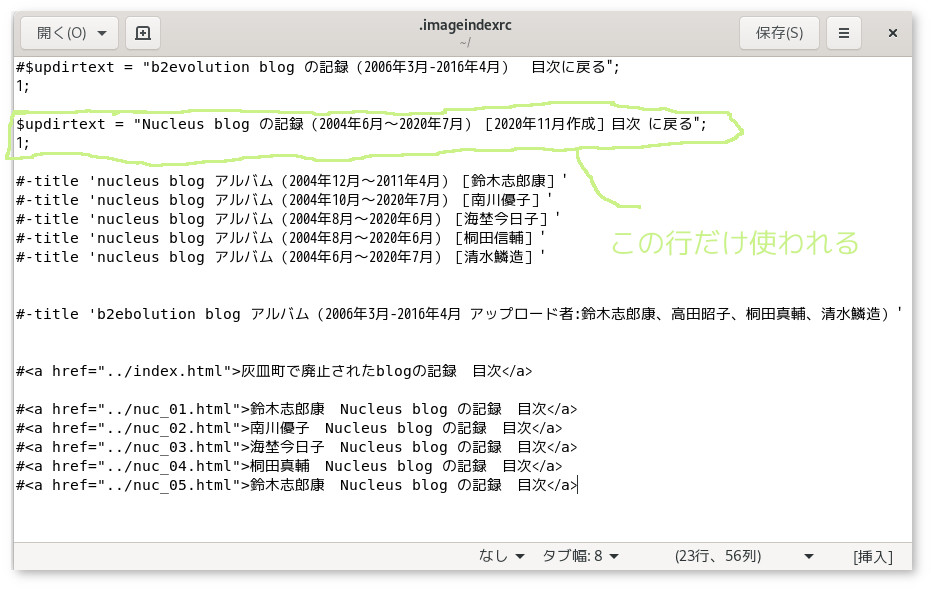The height and width of the screenshot is (589, 931).
Task: Place cursor in the active $updirtext Nucleus line
Action: (360, 124)
